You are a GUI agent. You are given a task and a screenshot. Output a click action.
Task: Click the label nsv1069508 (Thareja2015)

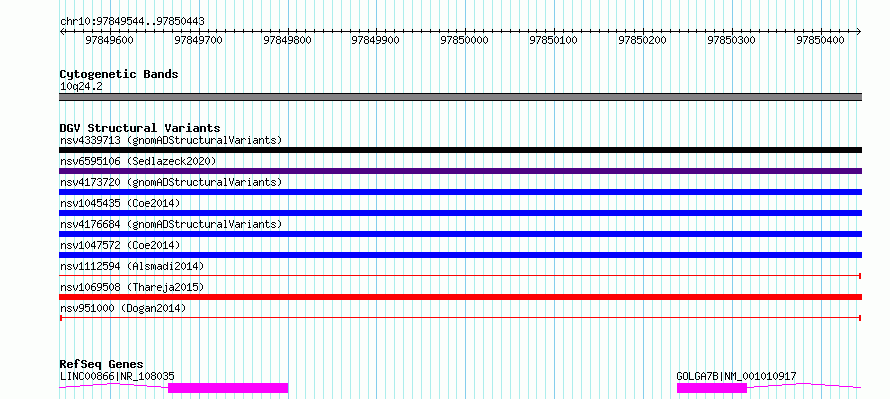(x=132, y=287)
